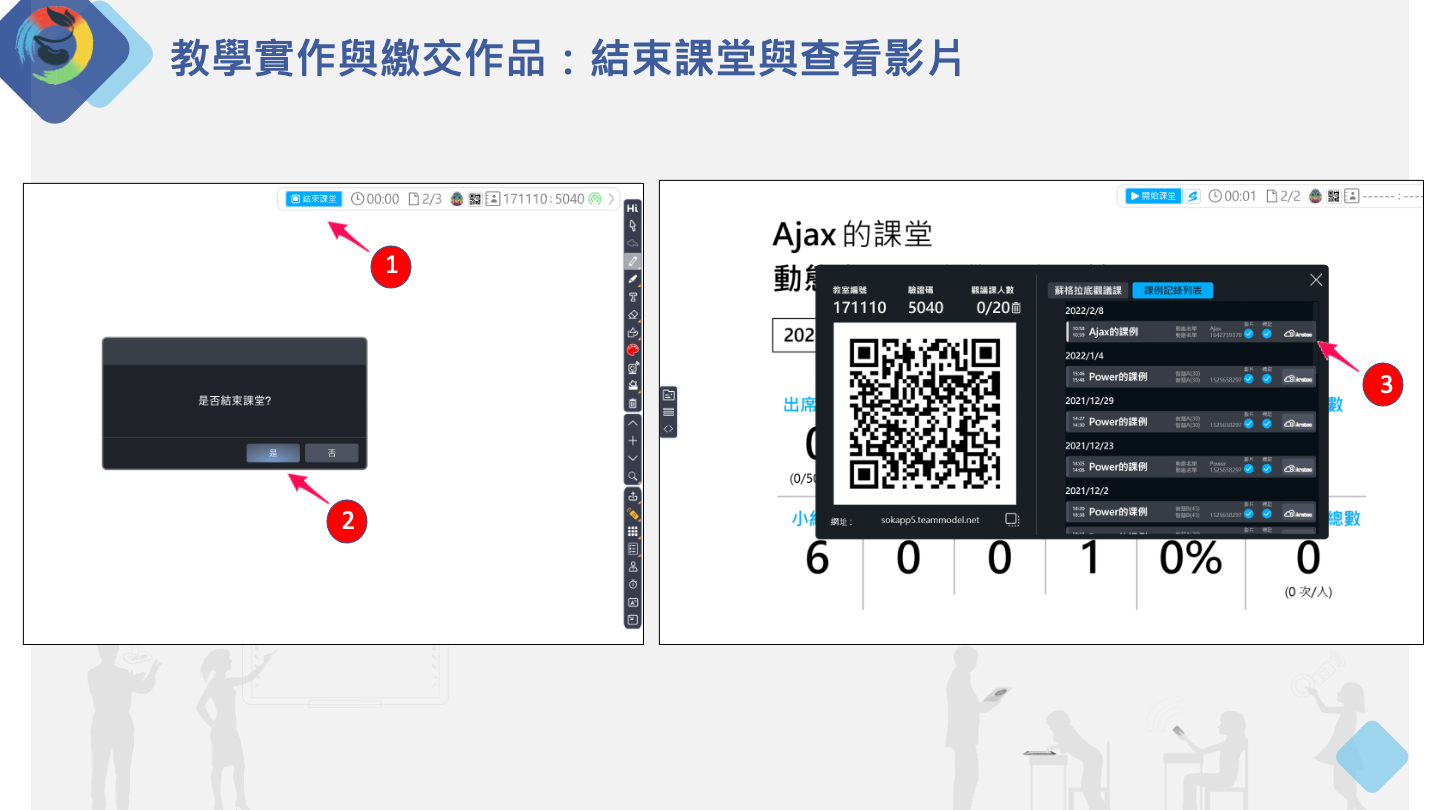
Task: Click the avatar icon beside 2/3
Action: click(457, 199)
